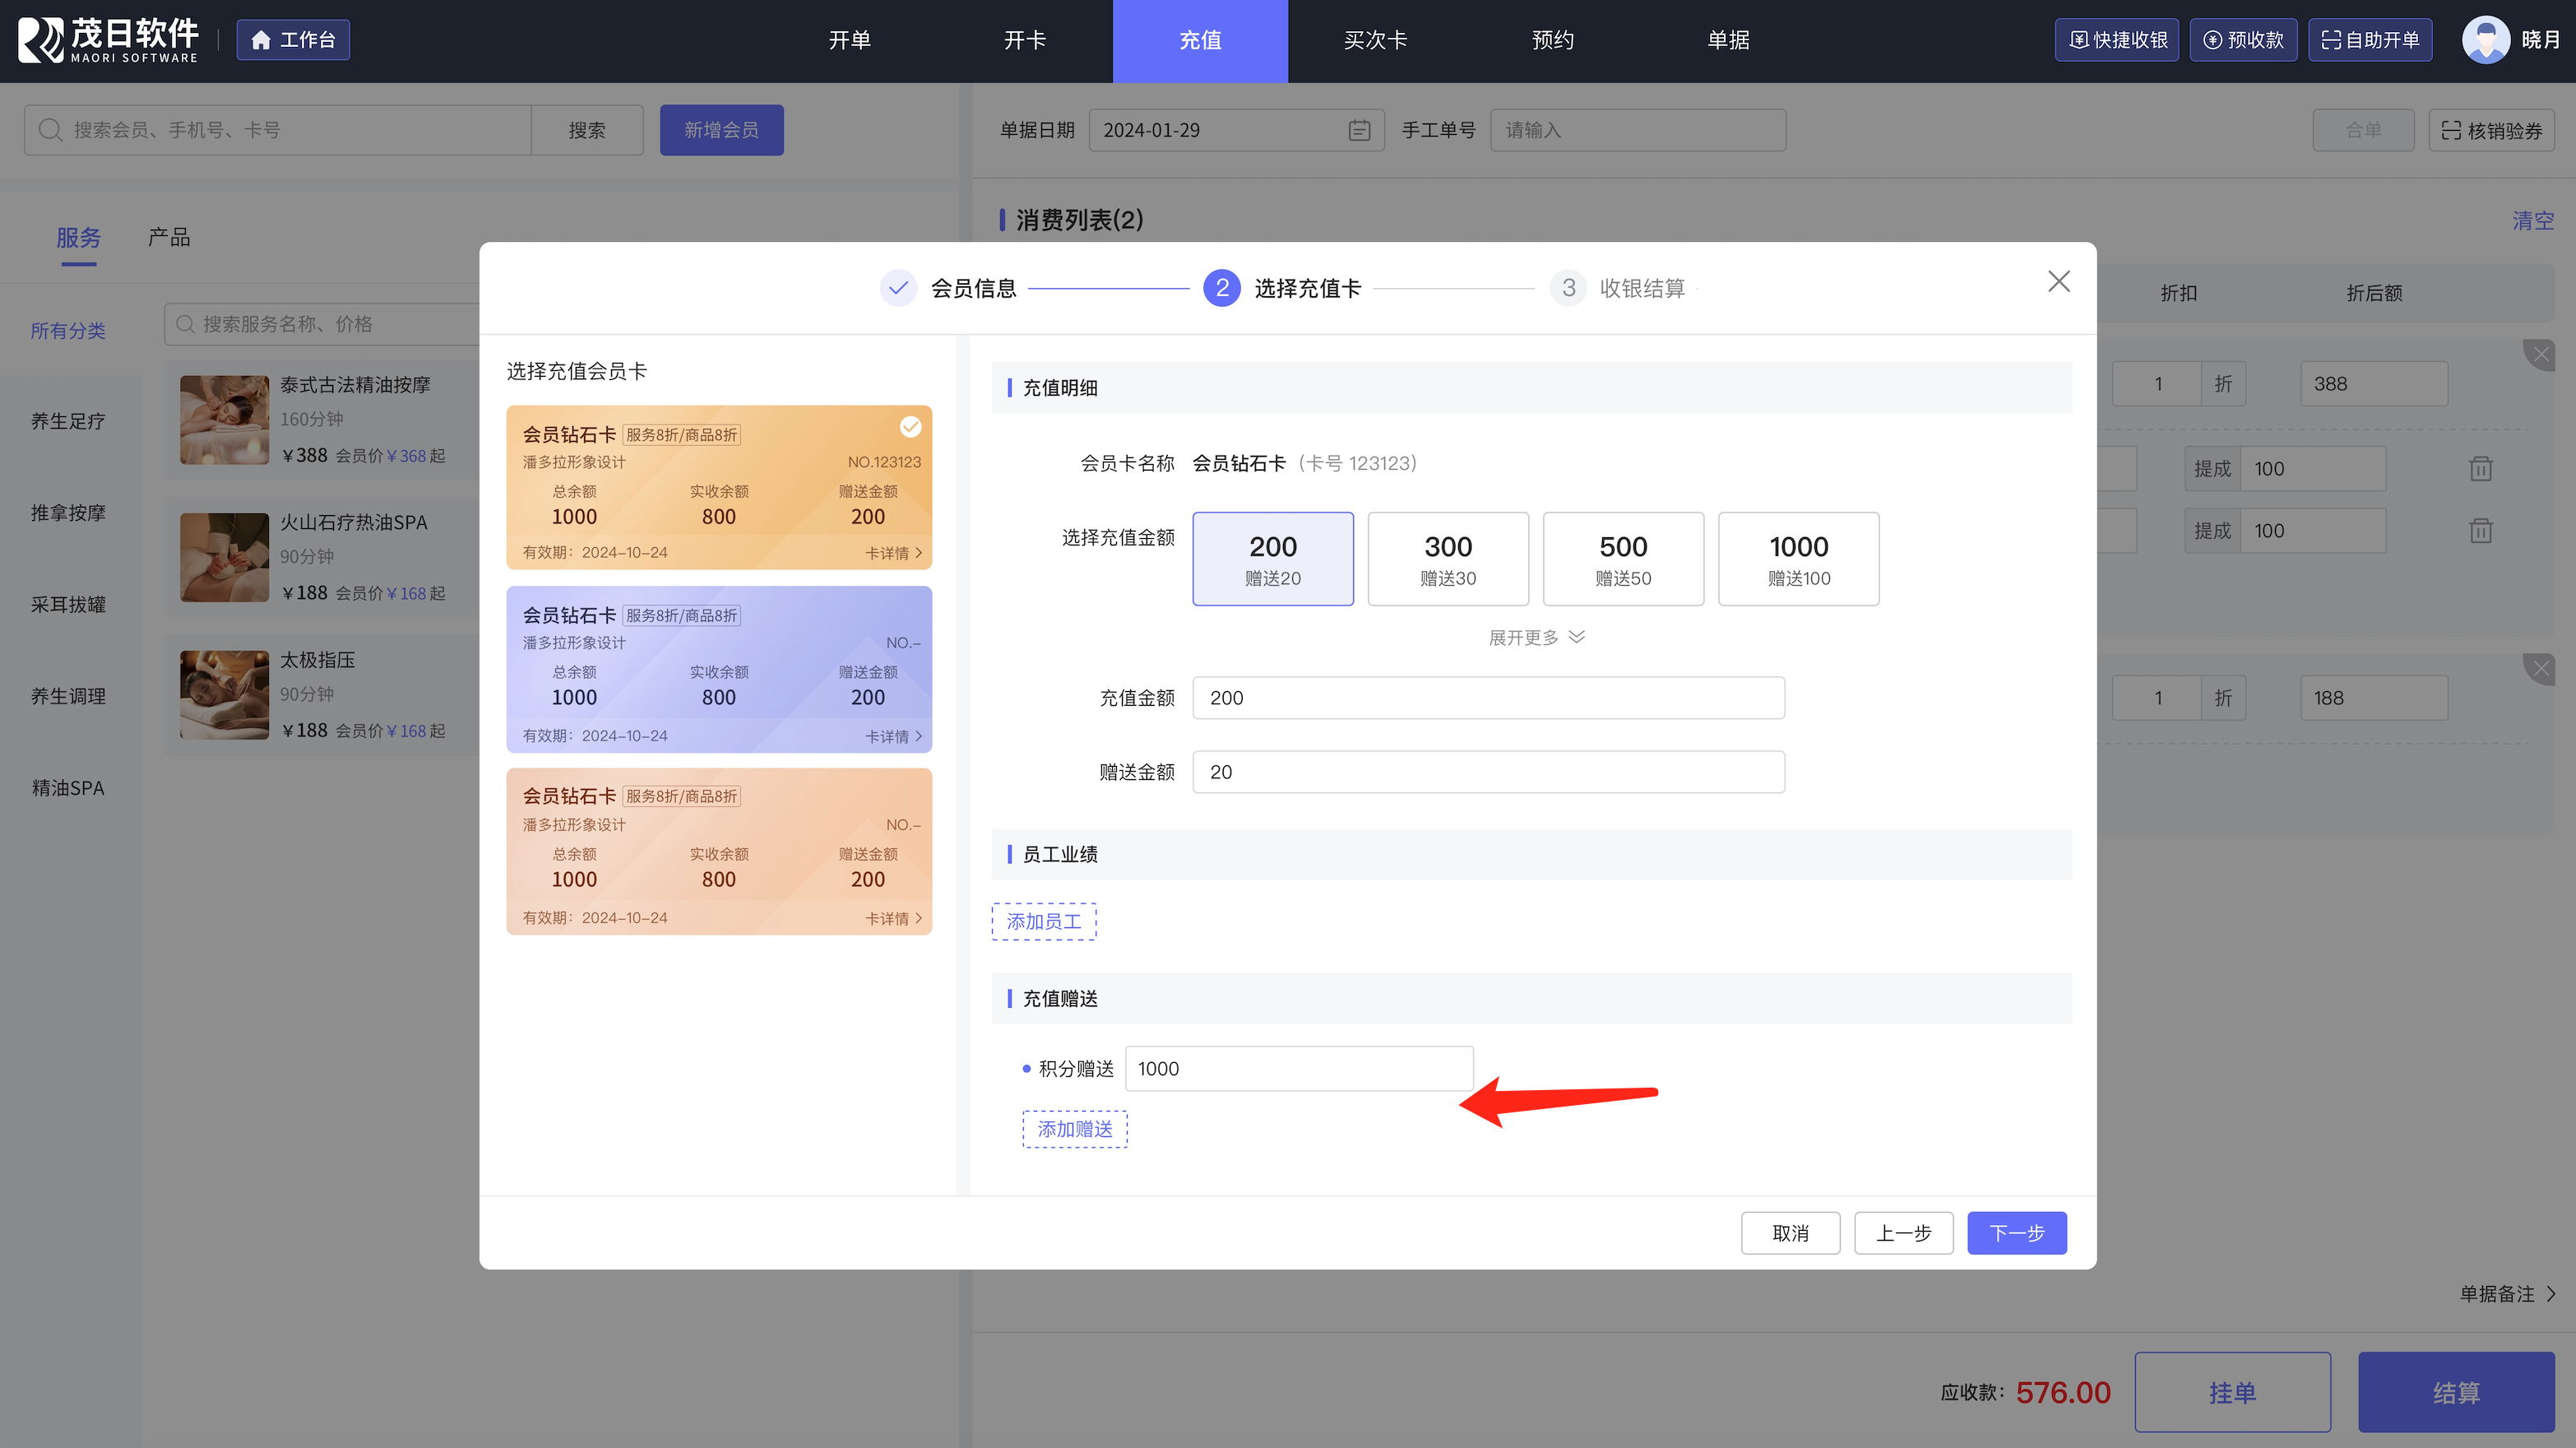
Task: Expand 展开更多 recharge amounts
Action: (x=1536, y=637)
